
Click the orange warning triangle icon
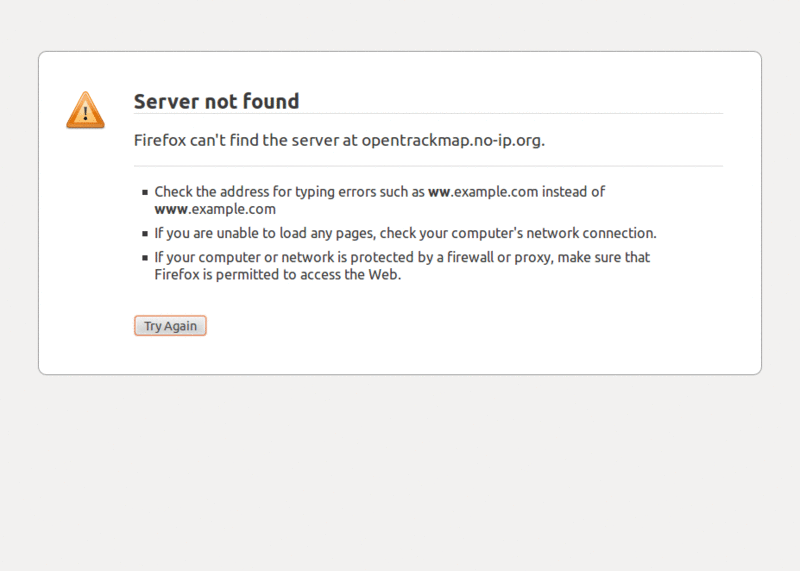click(x=85, y=110)
